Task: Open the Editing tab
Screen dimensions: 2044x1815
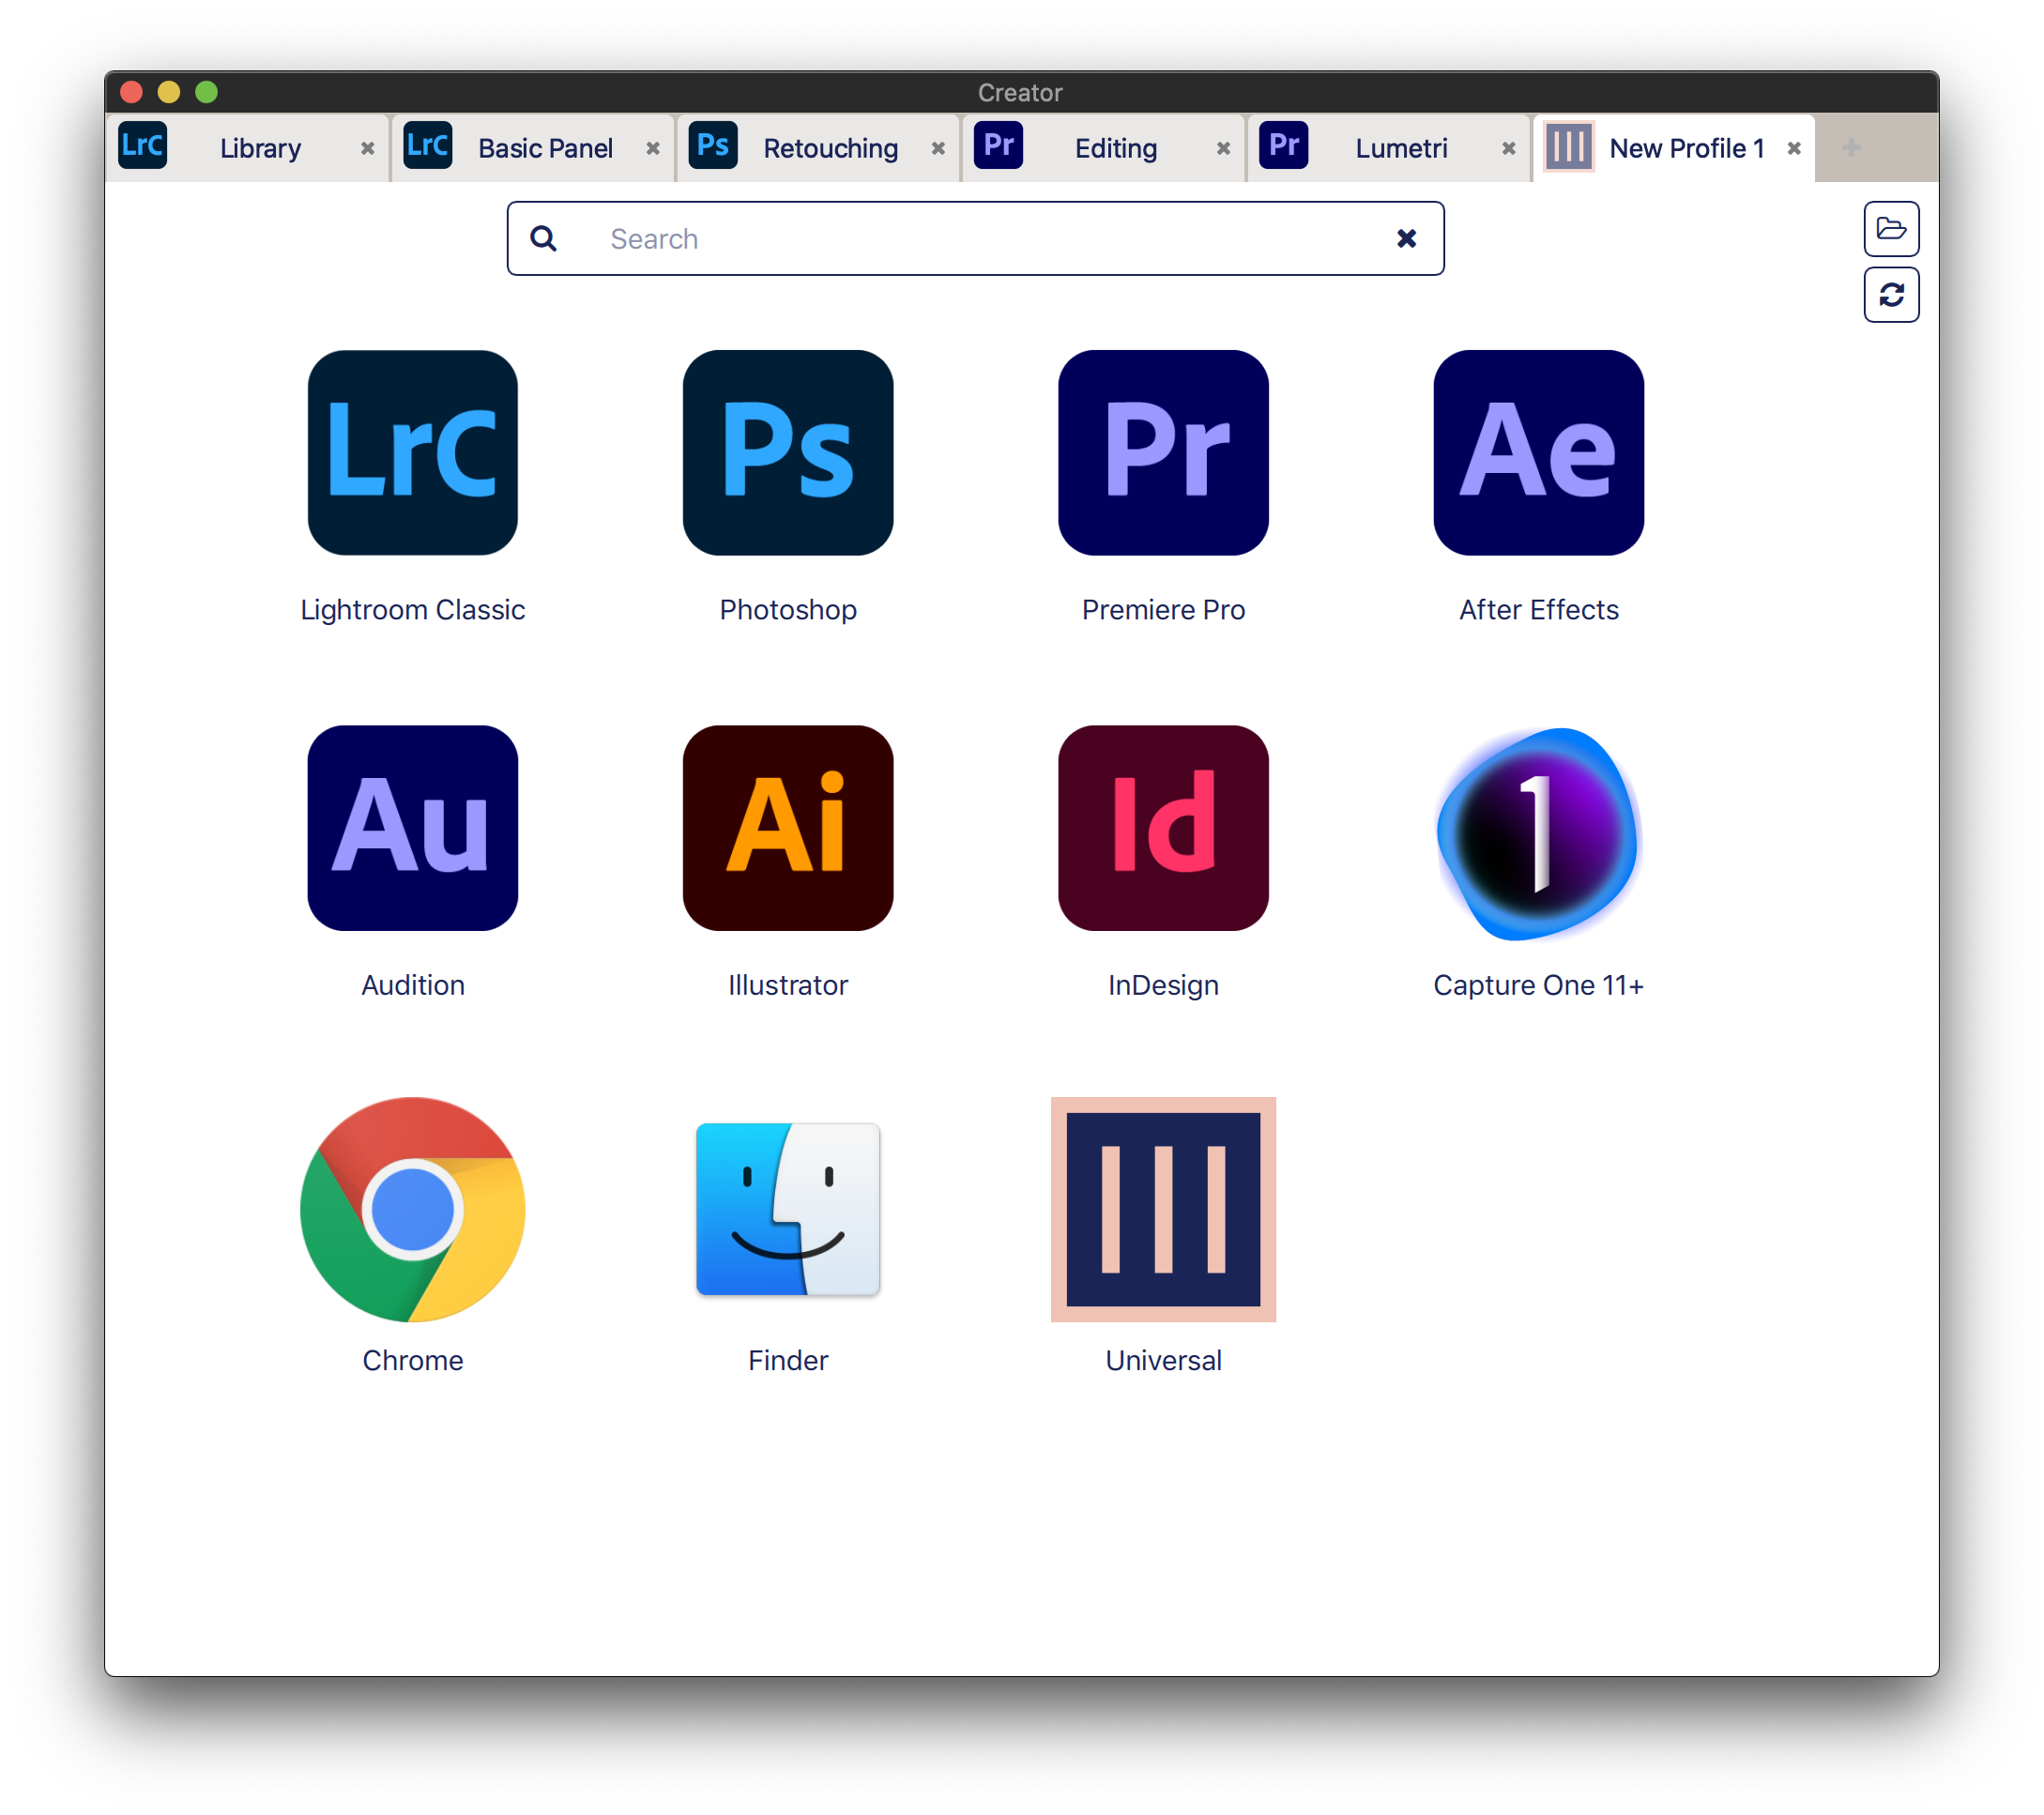Action: pos(1103,148)
